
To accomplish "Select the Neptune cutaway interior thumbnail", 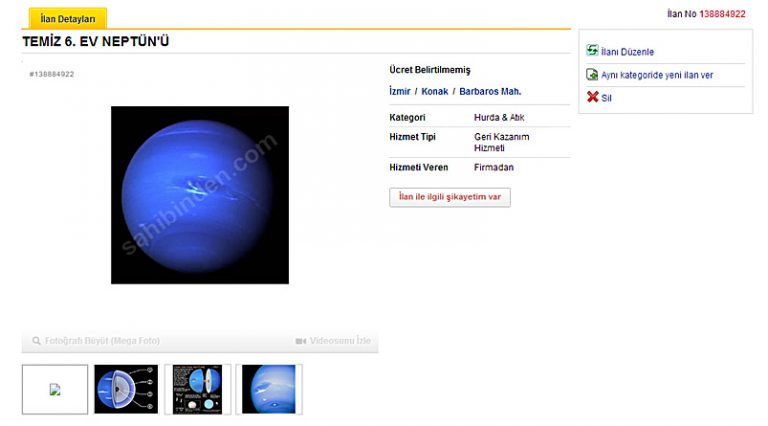I will click(126, 389).
